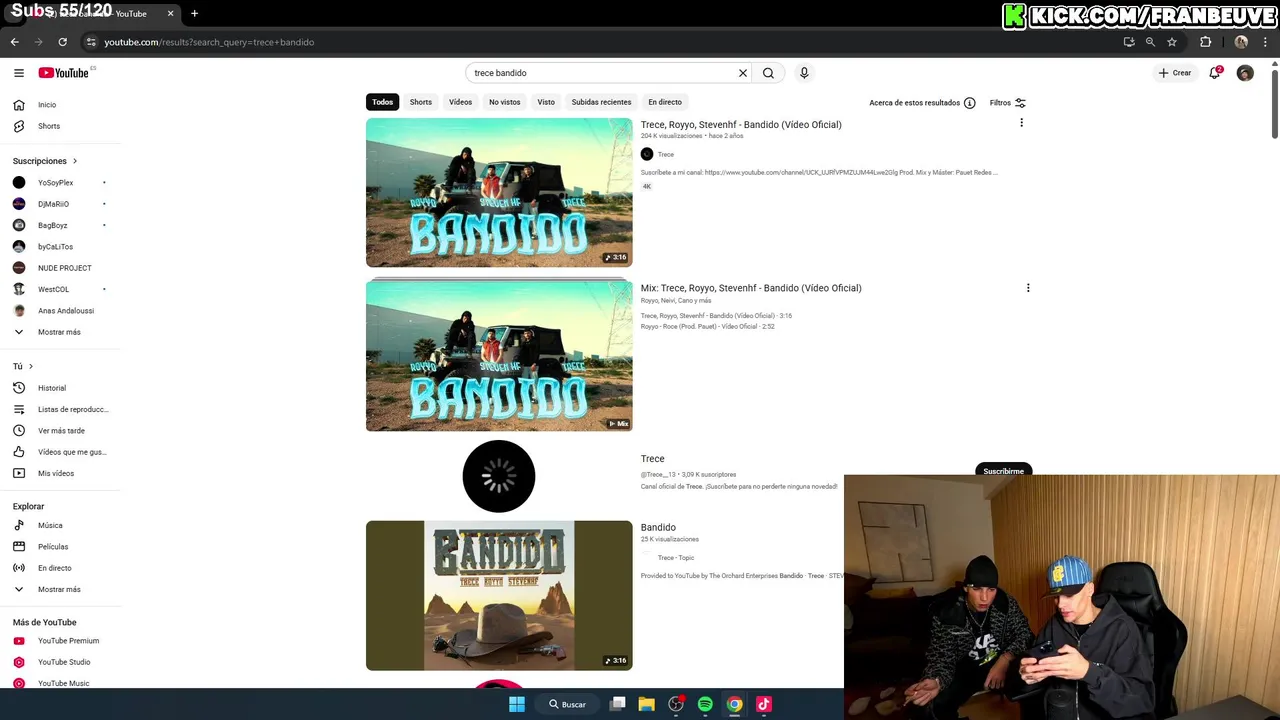Open Spotify from the taskbar
Screen dimensions: 1280x720
[x=705, y=704]
